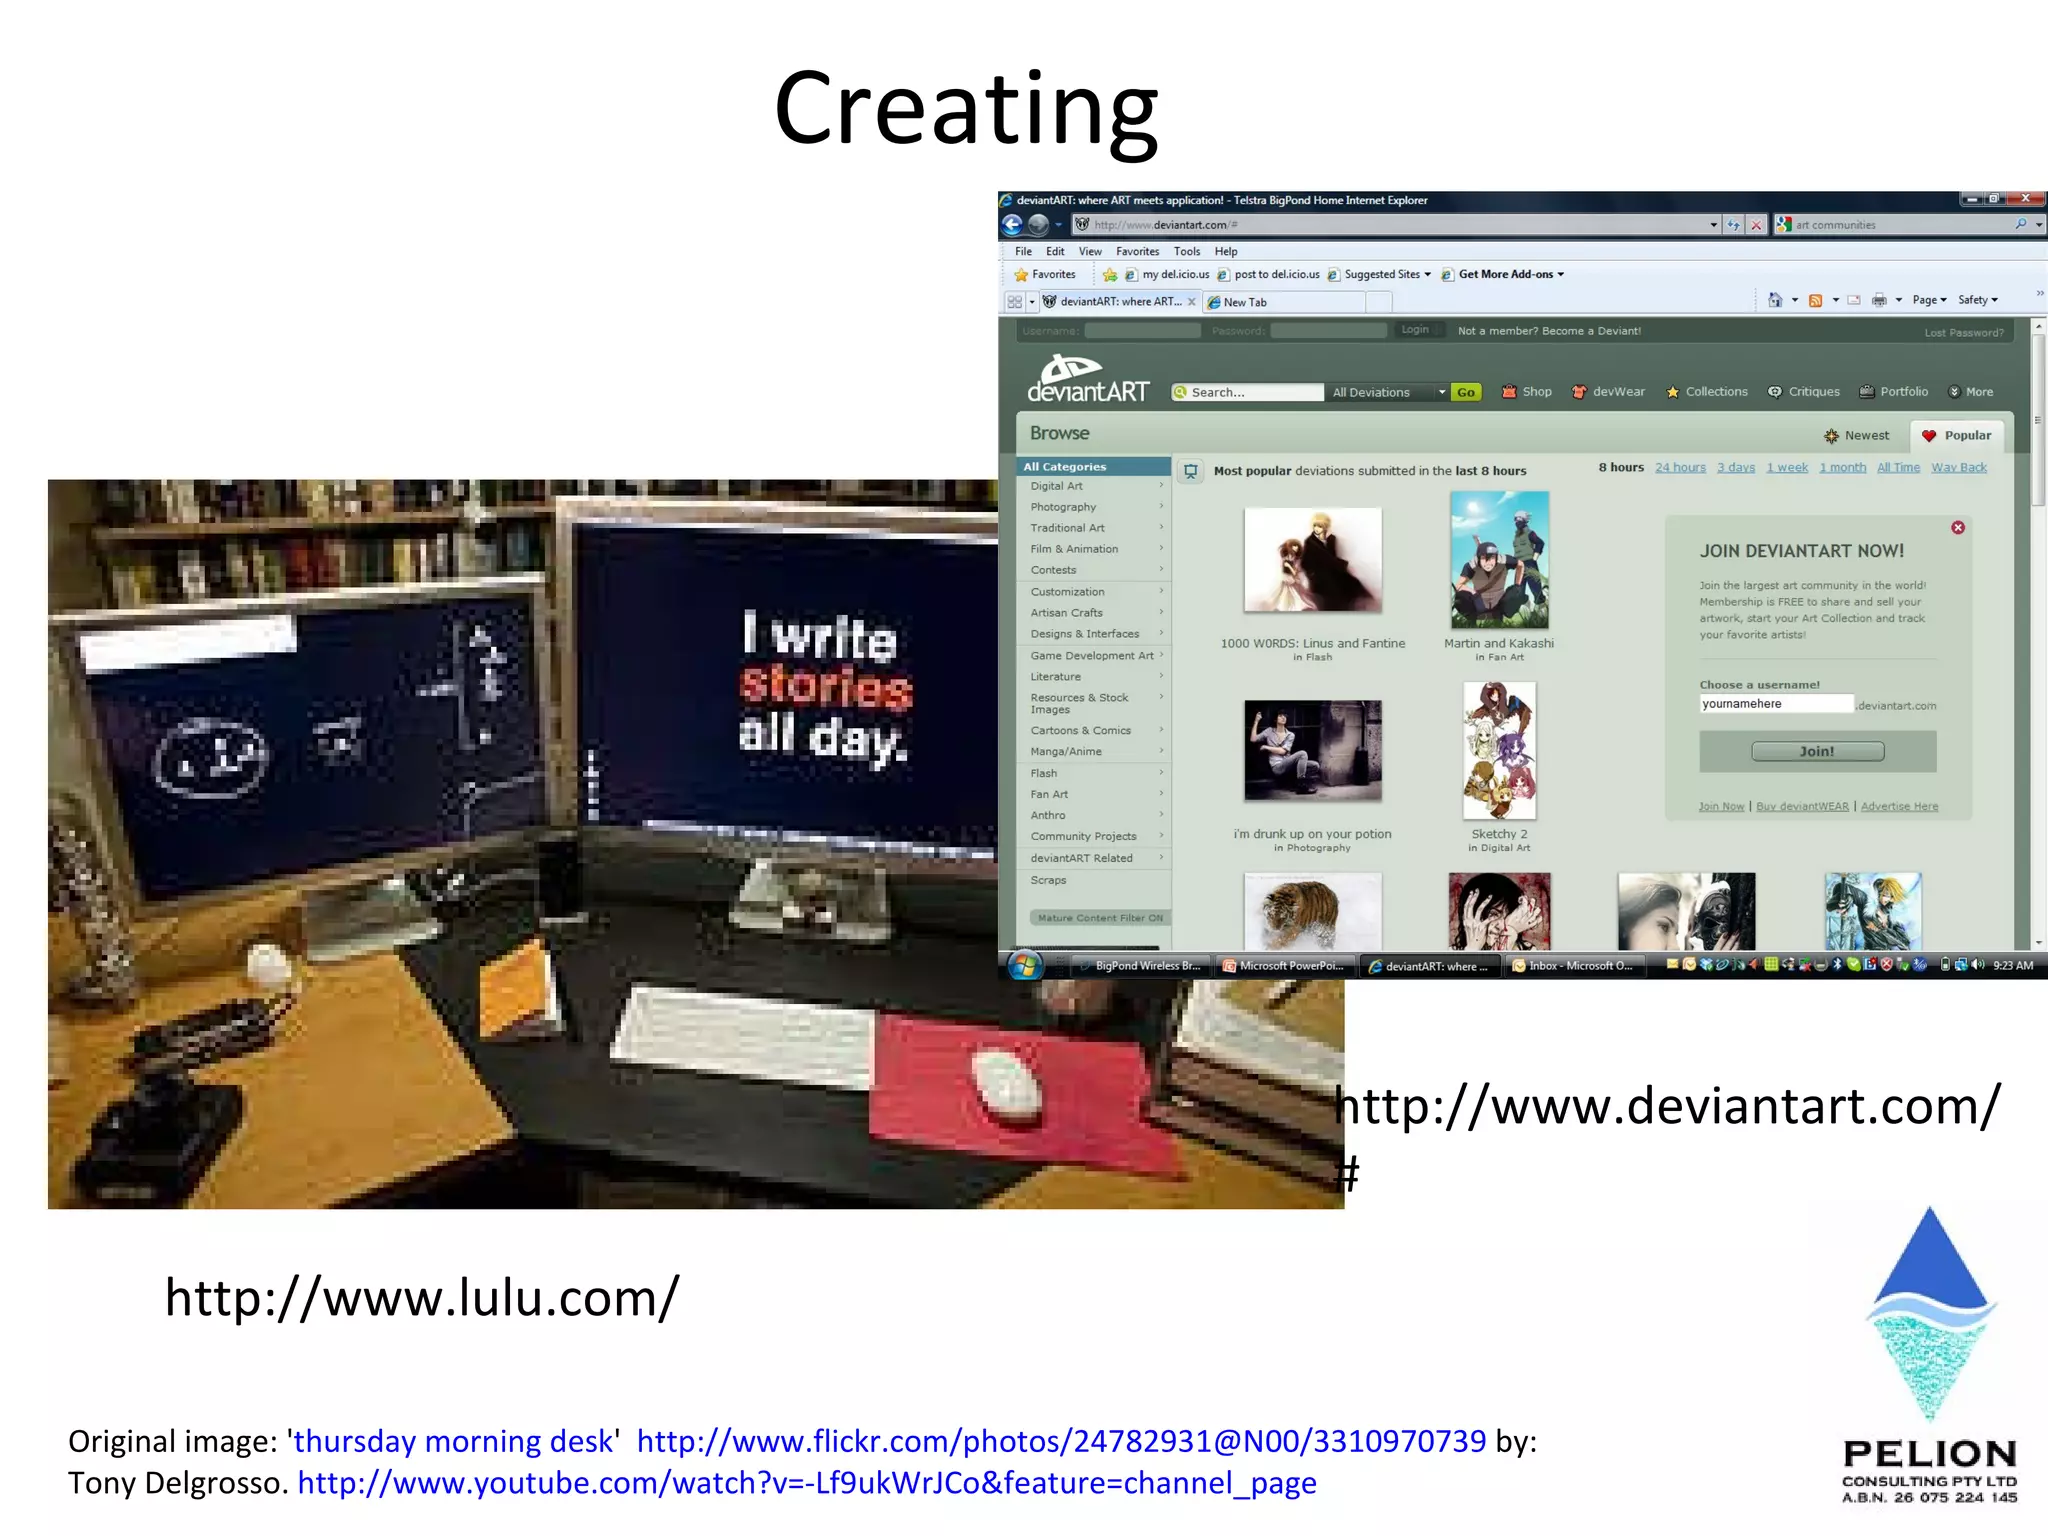Open the Sketchy 2 thumbnail
Screen dimensions: 2048x1536
pyautogui.click(x=1499, y=751)
